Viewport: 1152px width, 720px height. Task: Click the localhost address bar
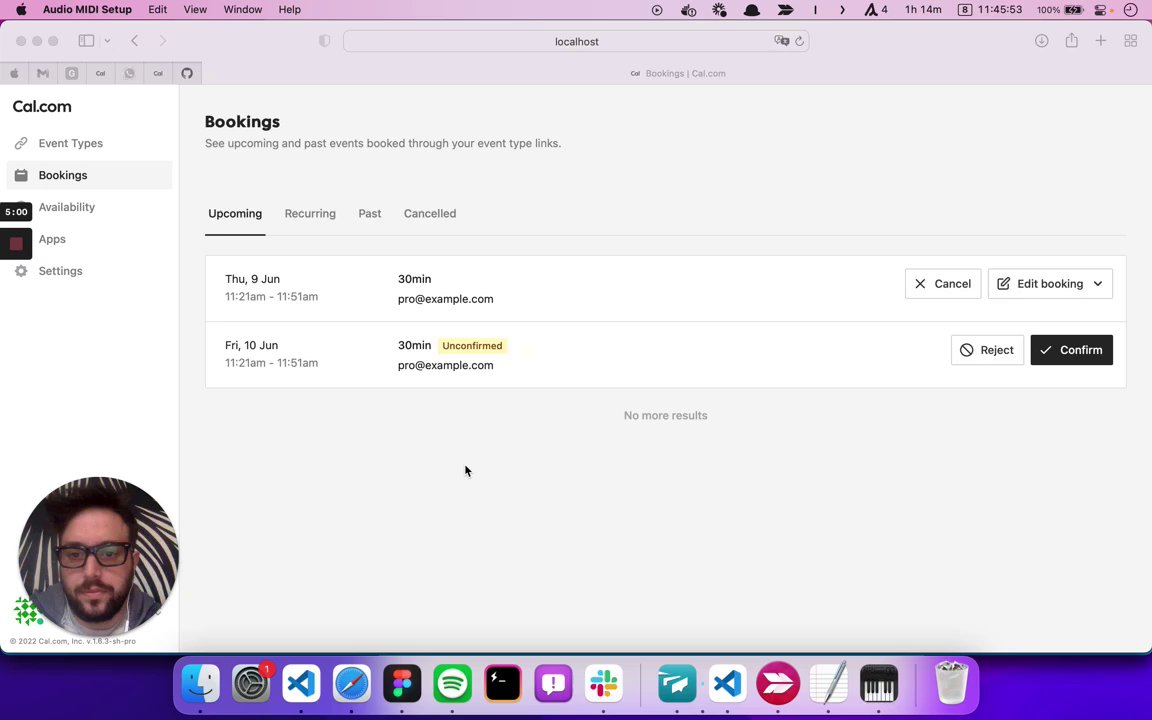coord(576,41)
